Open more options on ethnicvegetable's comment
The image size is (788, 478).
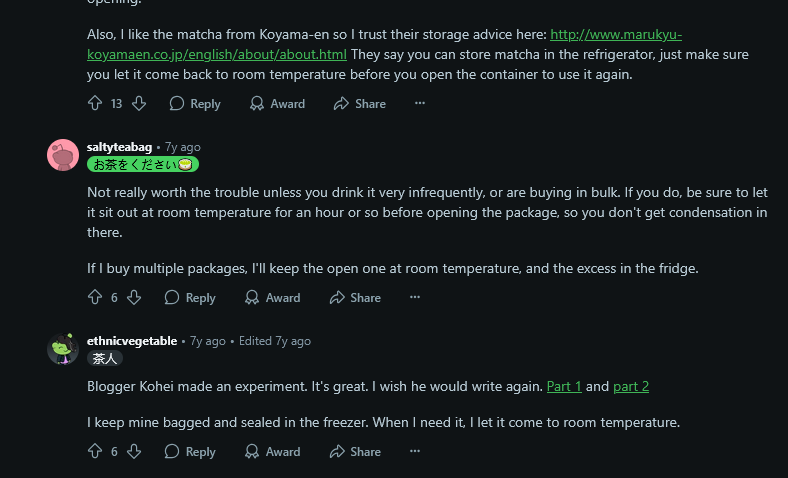pyautogui.click(x=415, y=451)
